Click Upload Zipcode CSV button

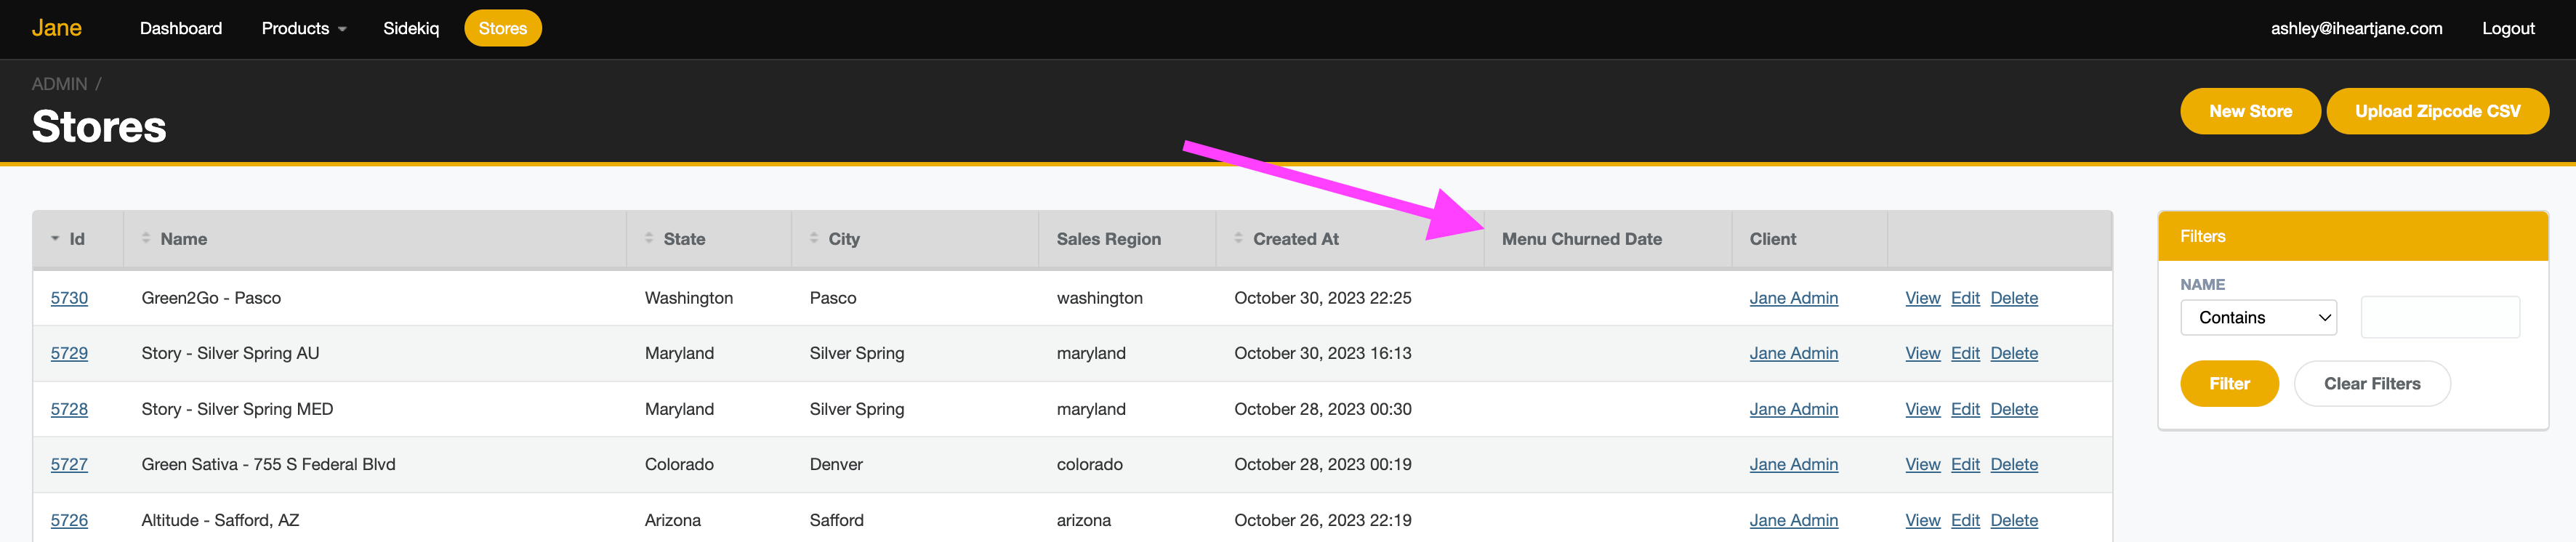(x=2436, y=111)
